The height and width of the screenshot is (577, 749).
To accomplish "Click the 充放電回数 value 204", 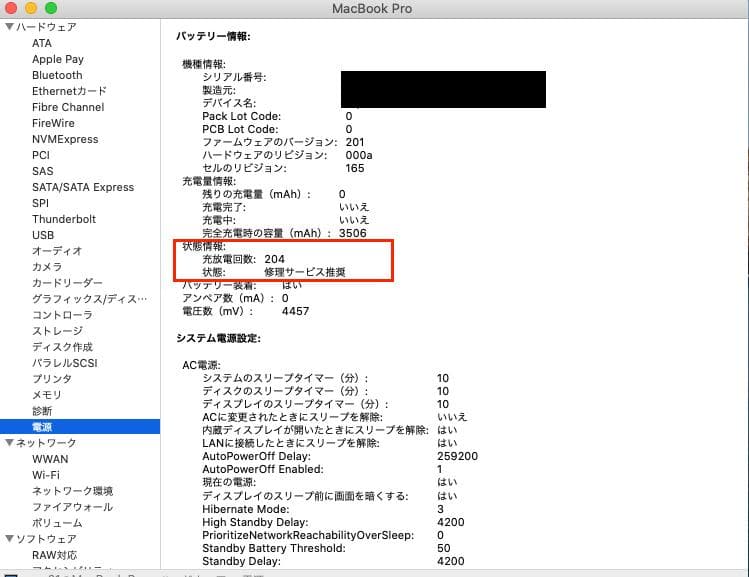I will pyautogui.click(x=274, y=259).
